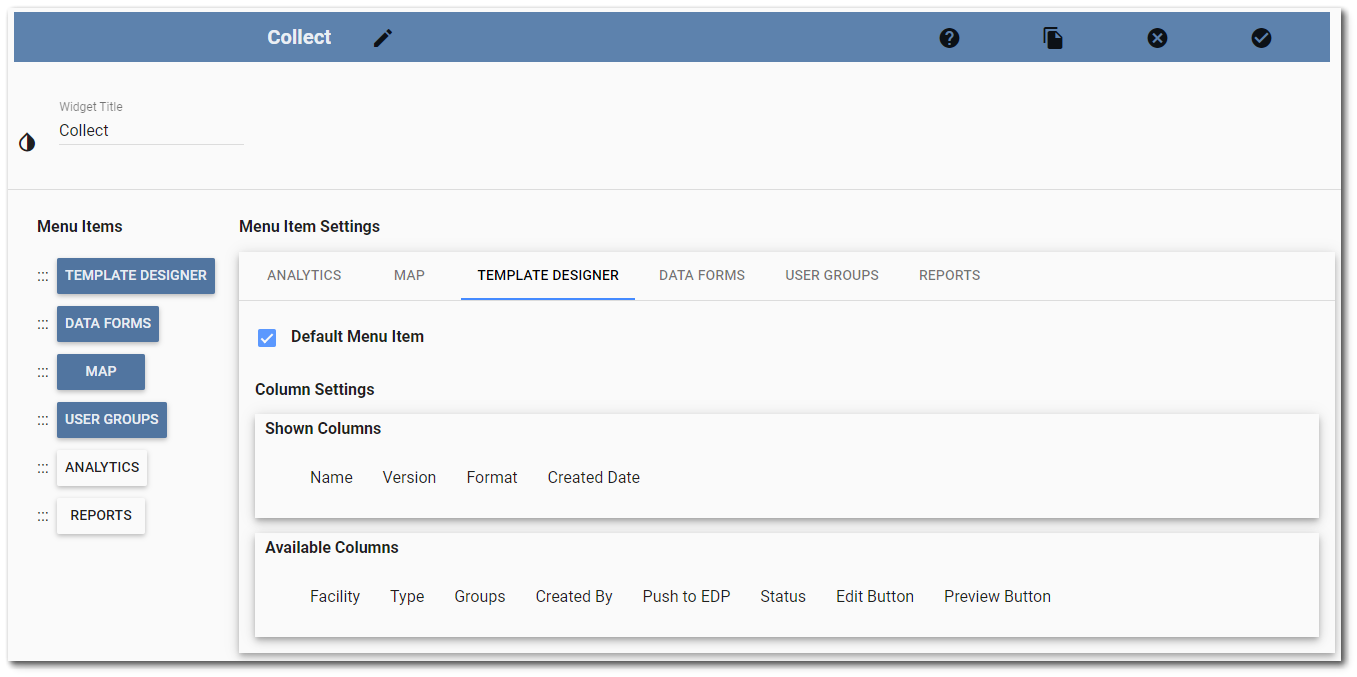
Task: Open the DATA FORMS settings tab
Action: [x=701, y=275]
